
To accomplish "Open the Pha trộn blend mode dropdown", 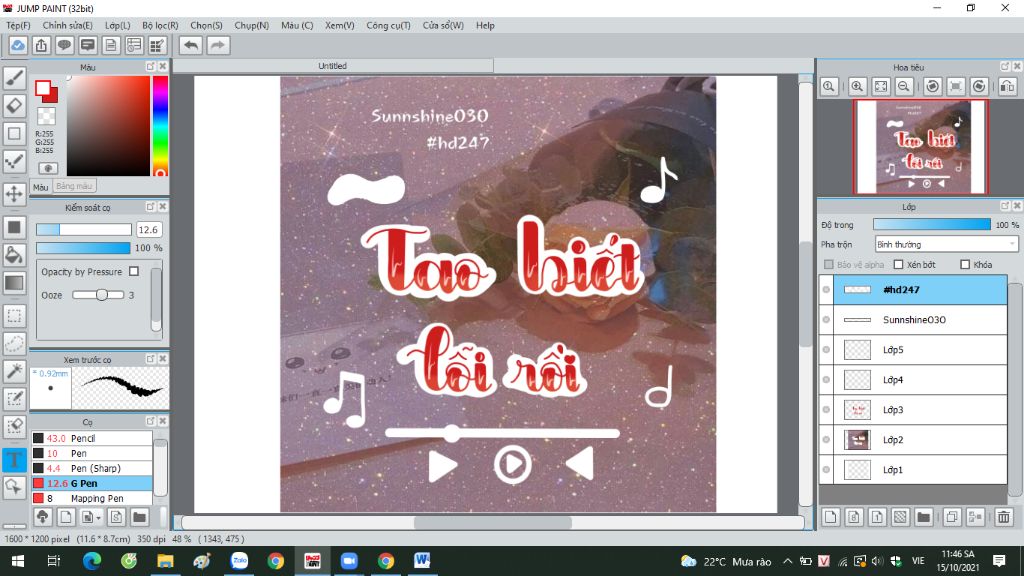I will click(x=946, y=244).
